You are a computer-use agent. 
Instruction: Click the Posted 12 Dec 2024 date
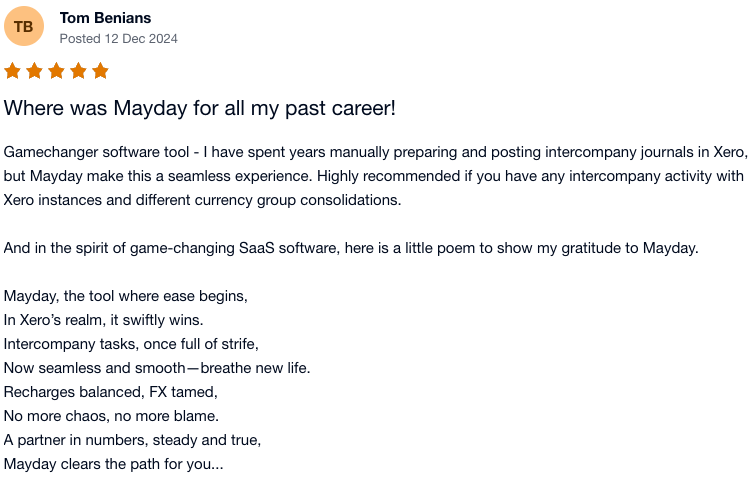click(x=118, y=38)
